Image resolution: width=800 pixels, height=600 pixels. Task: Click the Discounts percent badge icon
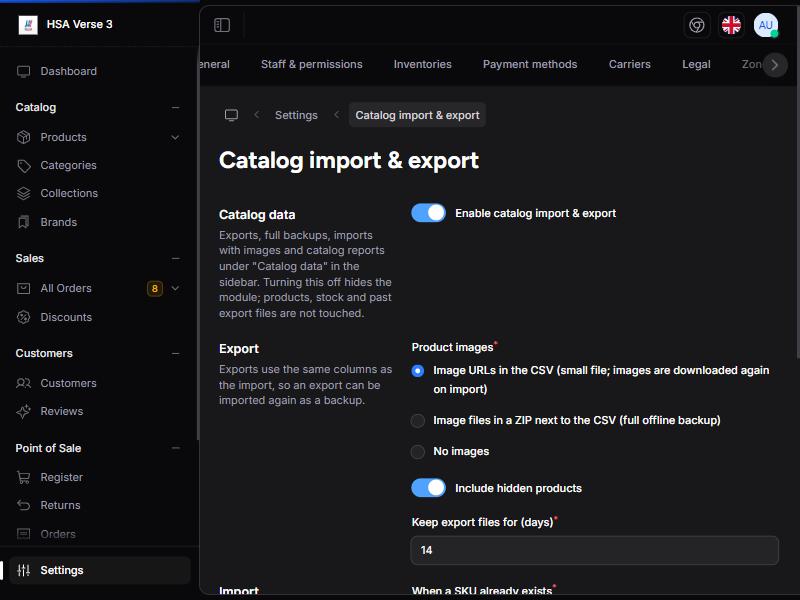pos(23,317)
